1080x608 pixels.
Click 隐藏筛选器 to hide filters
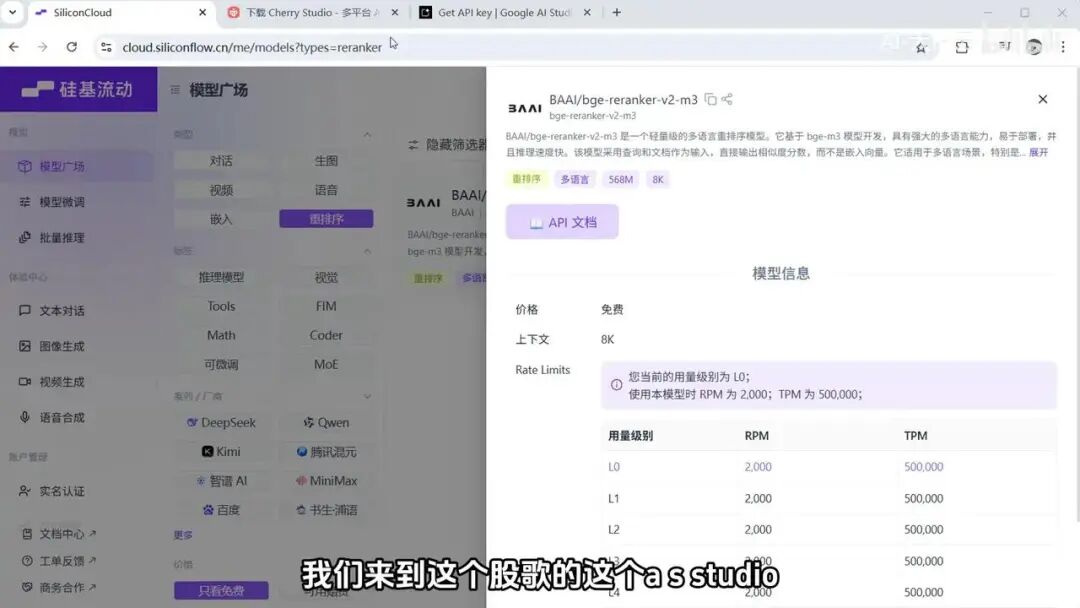point(447,145)
